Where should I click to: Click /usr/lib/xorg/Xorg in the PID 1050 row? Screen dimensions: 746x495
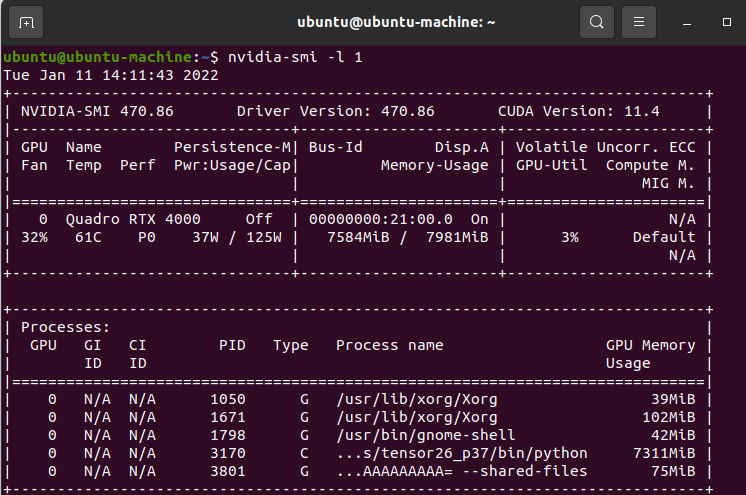click(417, 399)
